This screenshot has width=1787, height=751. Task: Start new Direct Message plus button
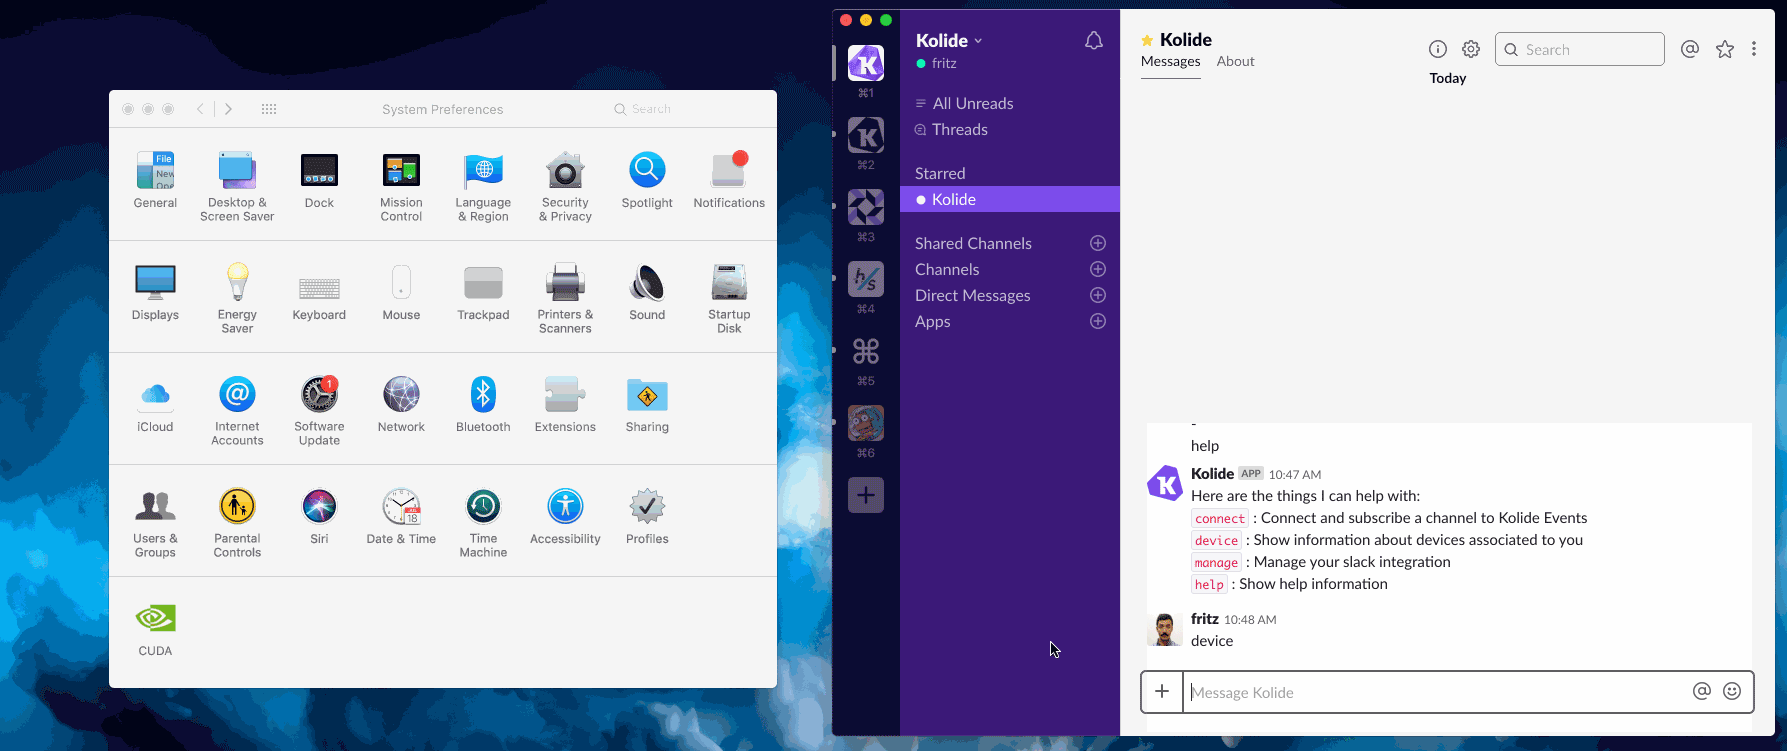pos(1097,295)
